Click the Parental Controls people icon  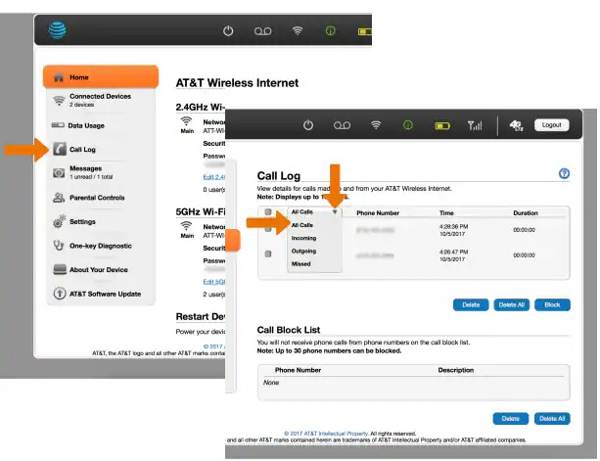pos(59,197)
